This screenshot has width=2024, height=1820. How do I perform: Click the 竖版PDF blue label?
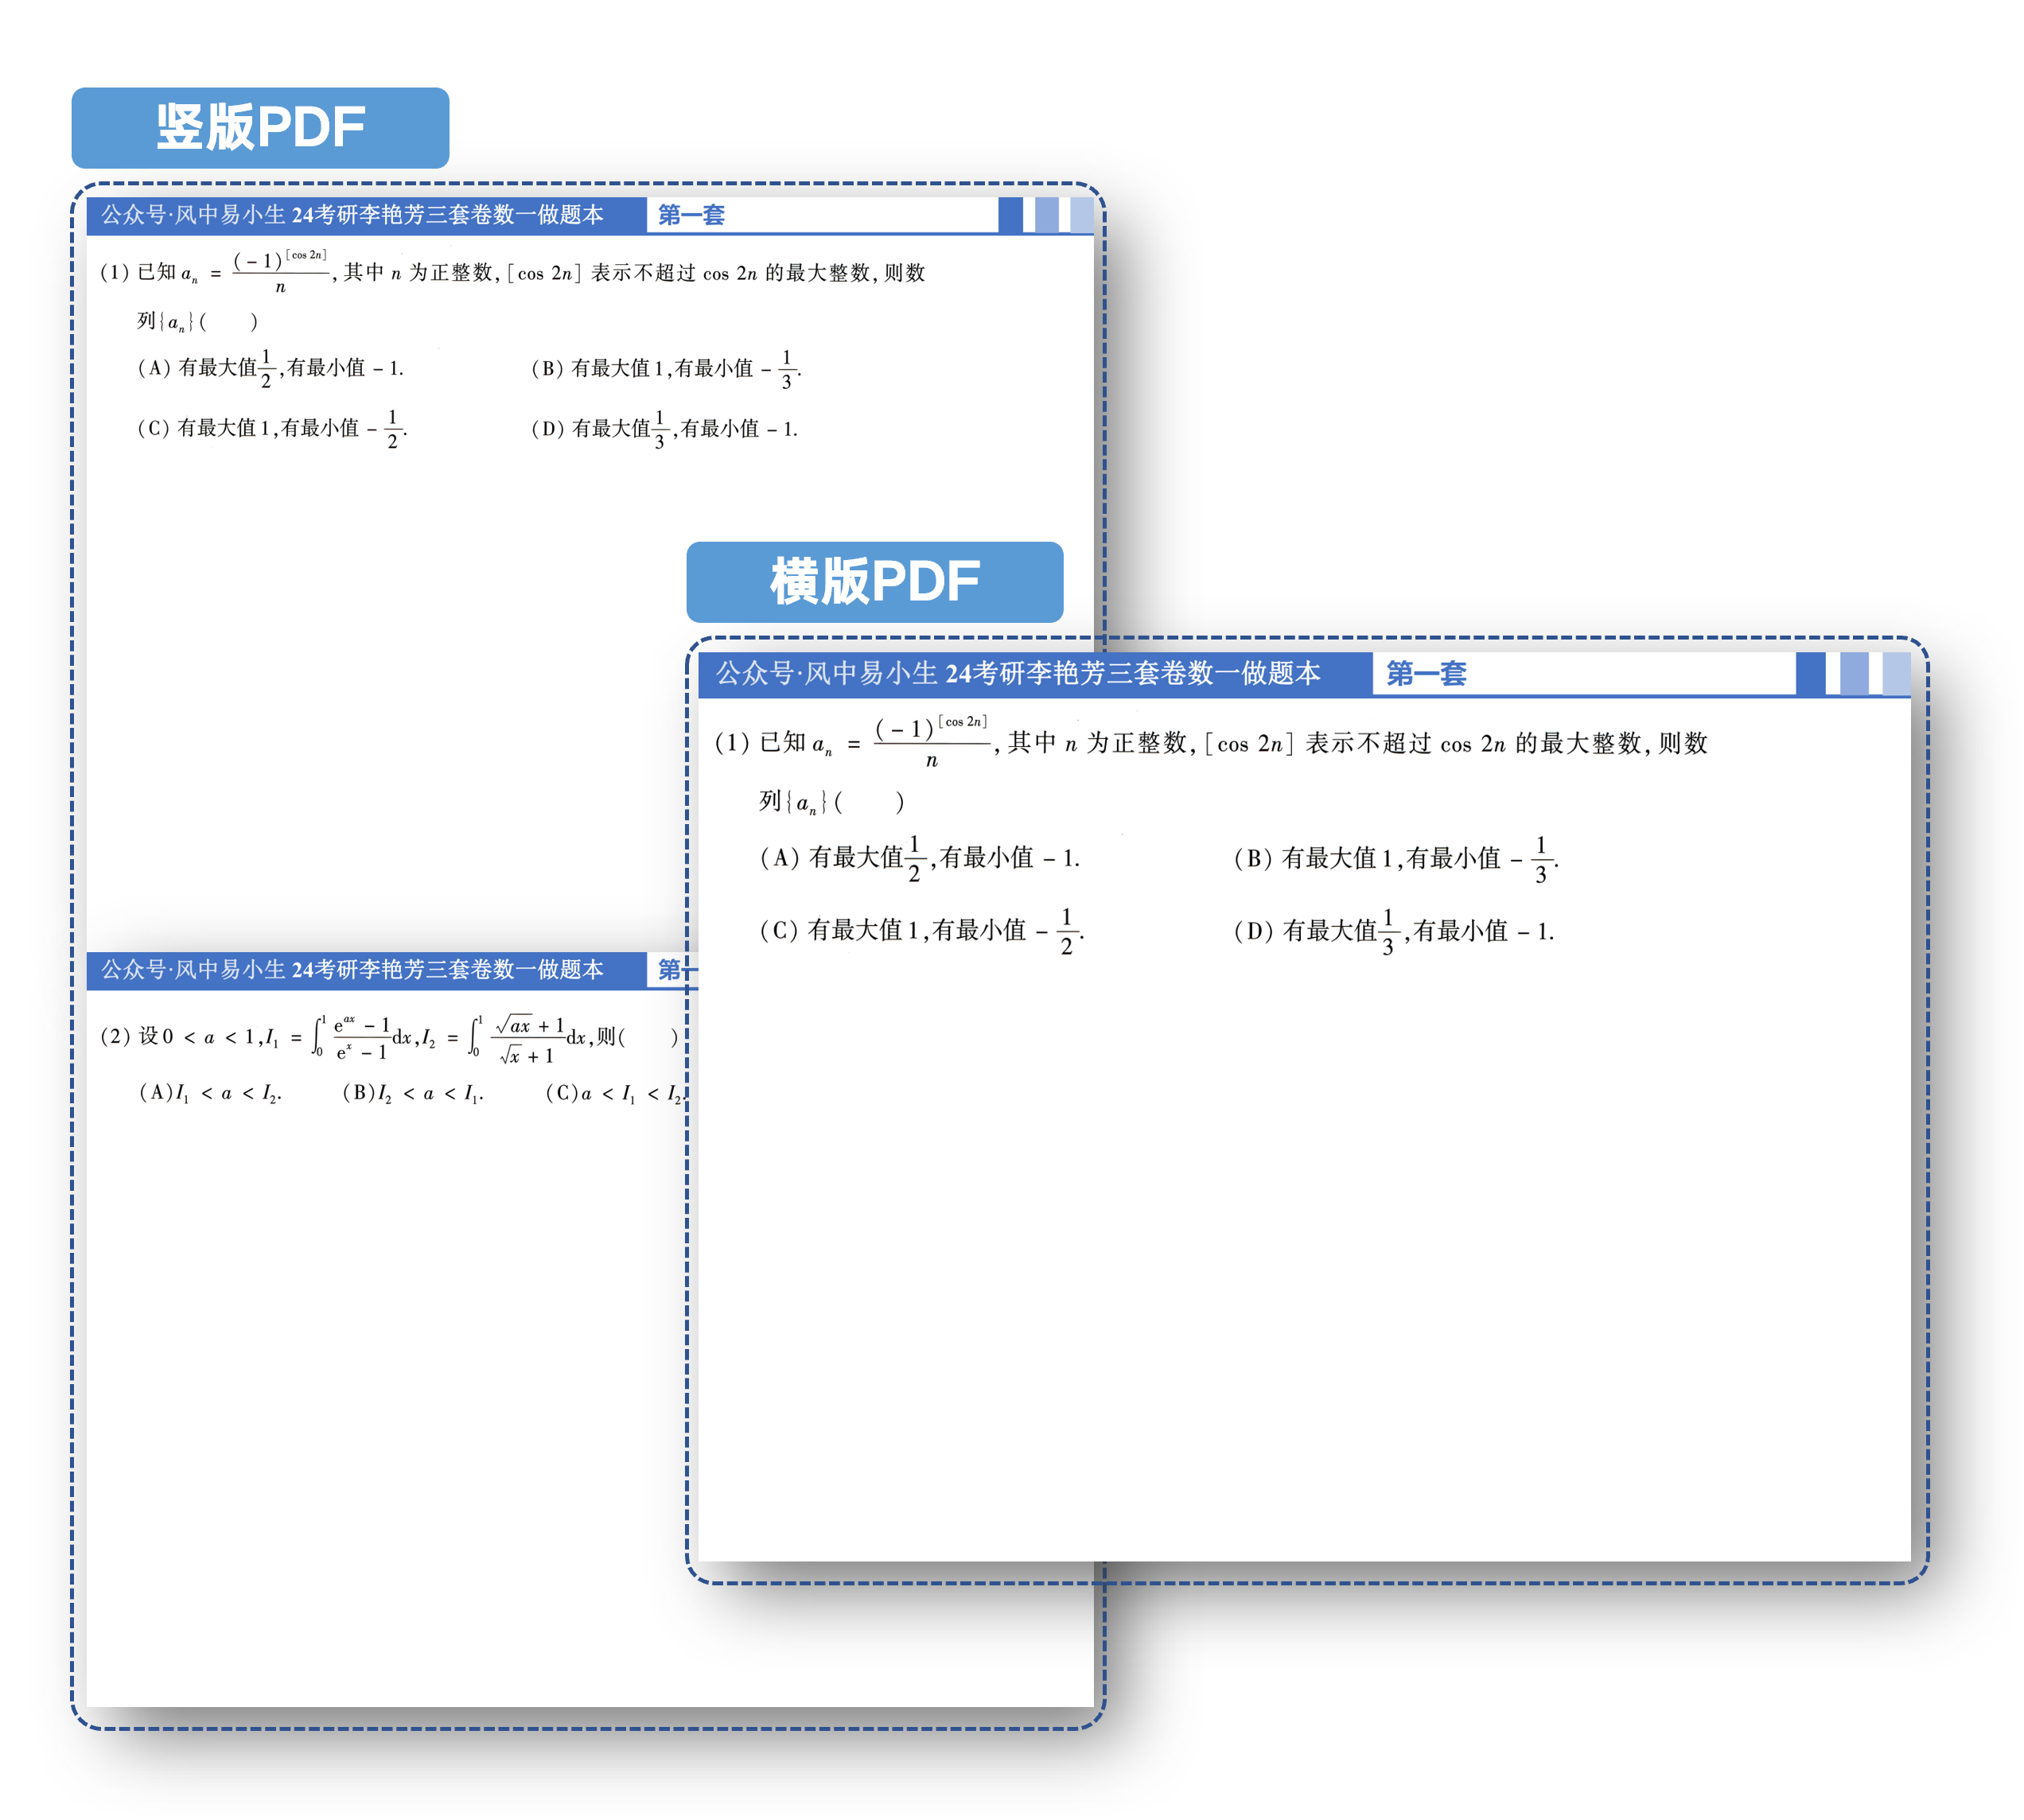(x=260, y=127)
